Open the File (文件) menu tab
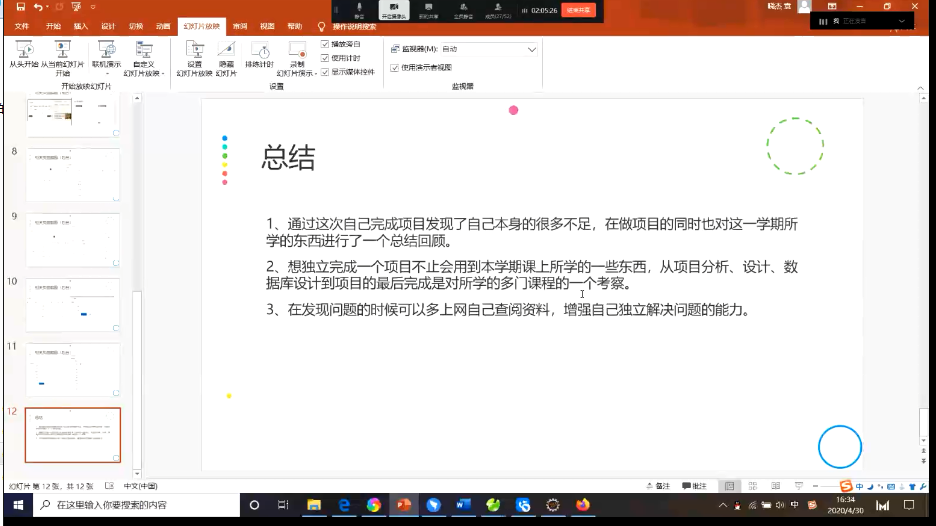Image resolution: width=936 pixels, height=526 pixels. coord(22,26)
